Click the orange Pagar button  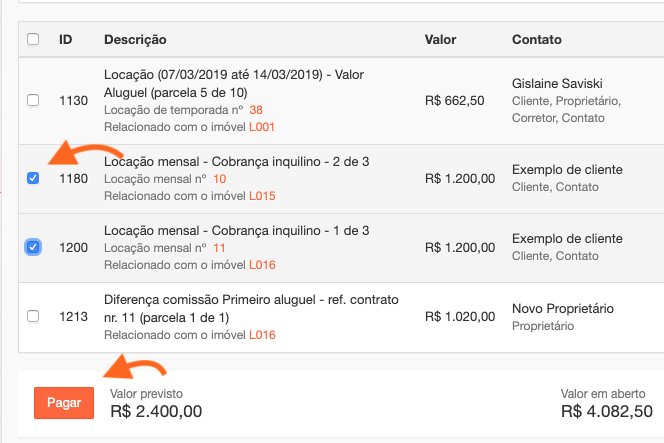point(64,402)
